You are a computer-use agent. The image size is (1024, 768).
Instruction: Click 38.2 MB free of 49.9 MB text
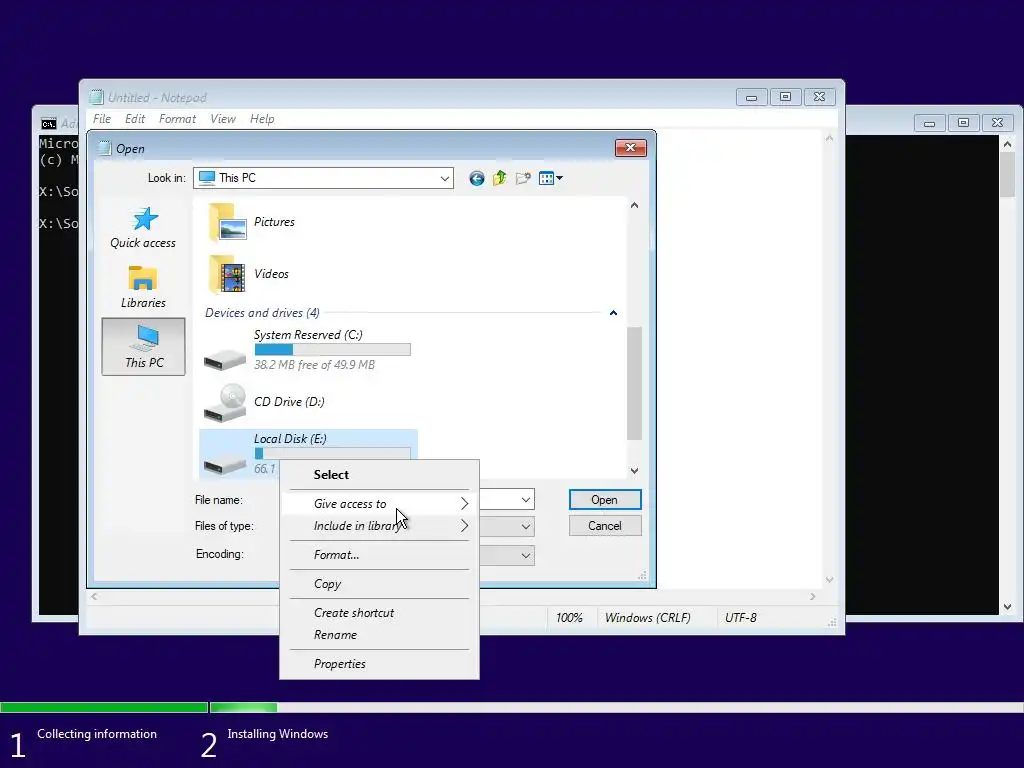tap(314, 364)
